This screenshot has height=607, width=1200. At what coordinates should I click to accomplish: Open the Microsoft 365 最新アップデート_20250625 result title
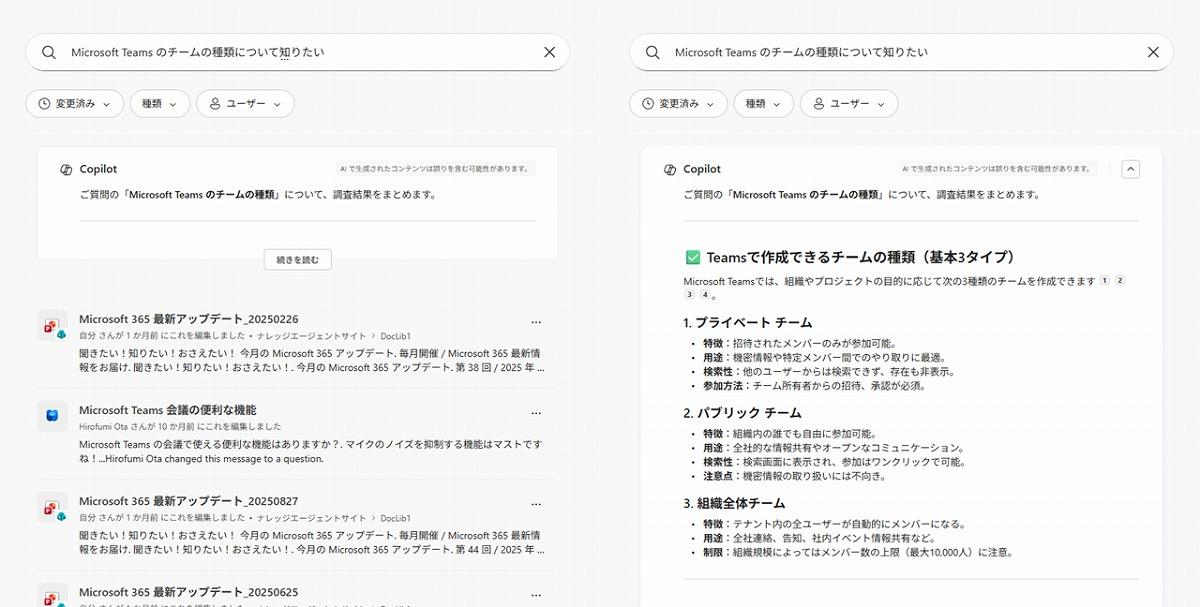click(188, 592)
